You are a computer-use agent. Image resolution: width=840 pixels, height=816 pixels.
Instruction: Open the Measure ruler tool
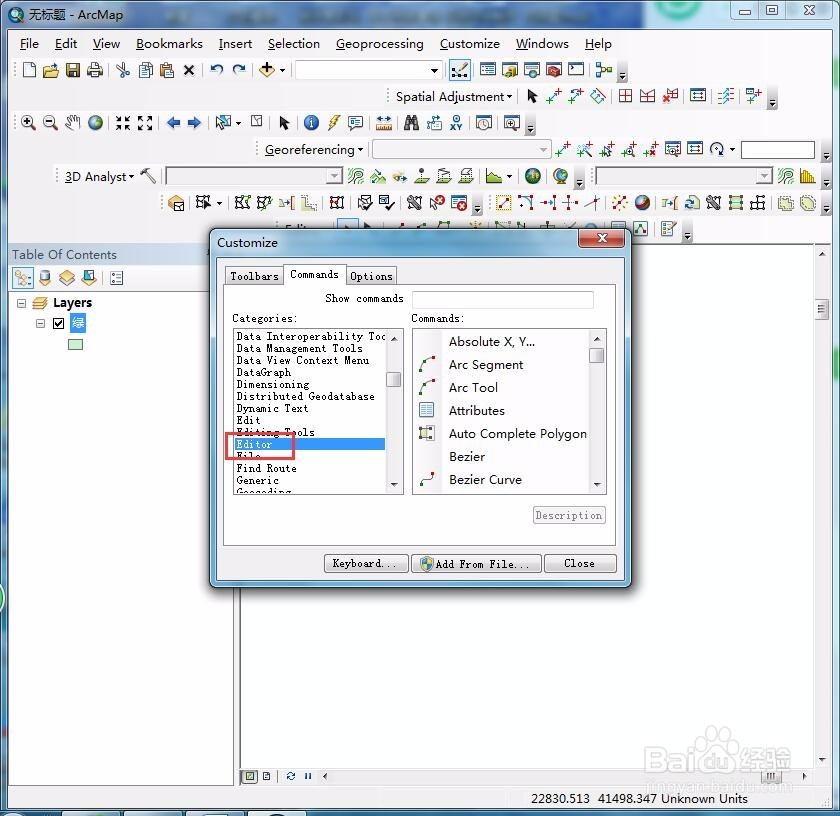pyautogui.click(x=384, y=123)
